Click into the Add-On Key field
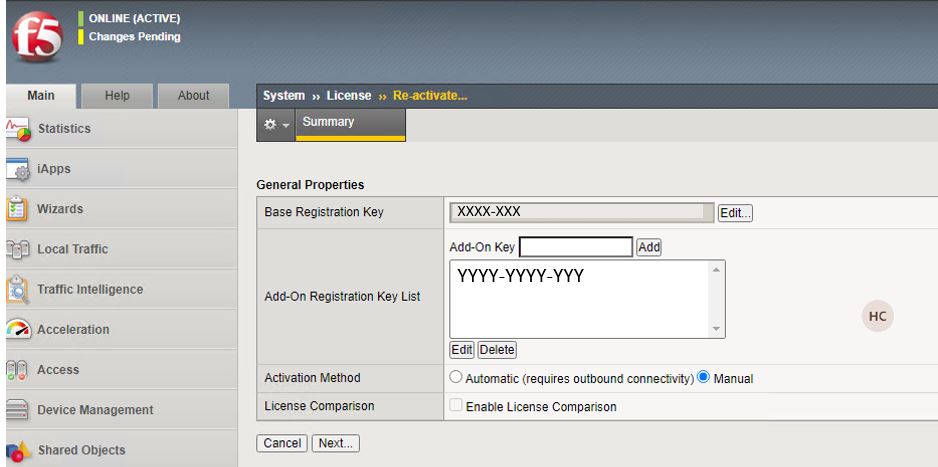The image size is (938, 467). 576,247
